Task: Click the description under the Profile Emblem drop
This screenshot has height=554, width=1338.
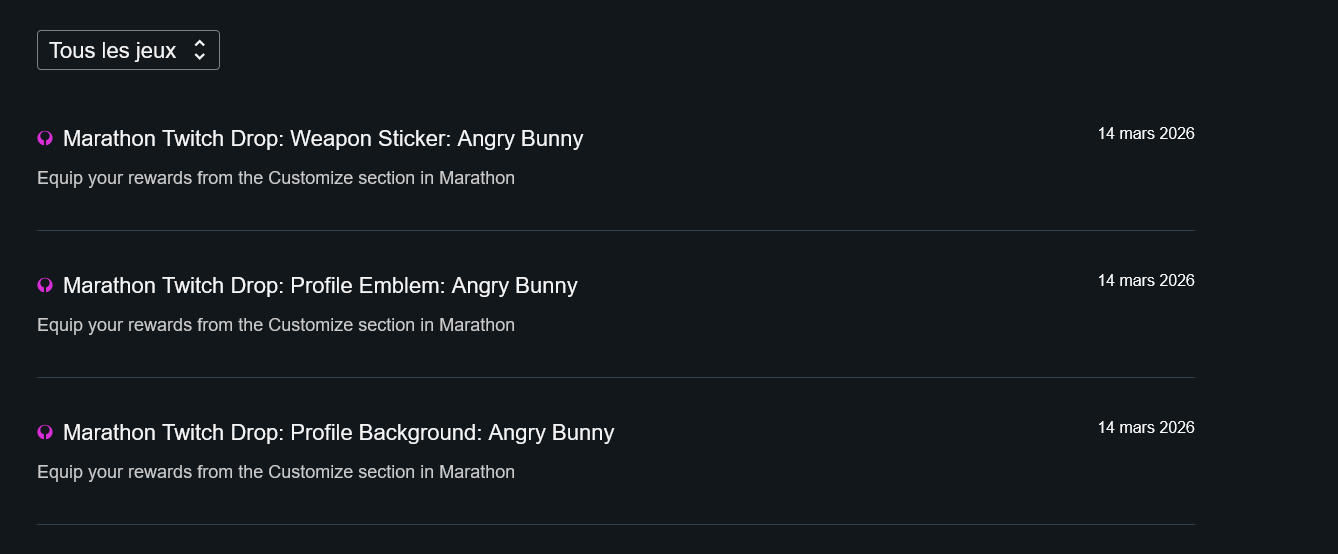Action: (276, 325)
